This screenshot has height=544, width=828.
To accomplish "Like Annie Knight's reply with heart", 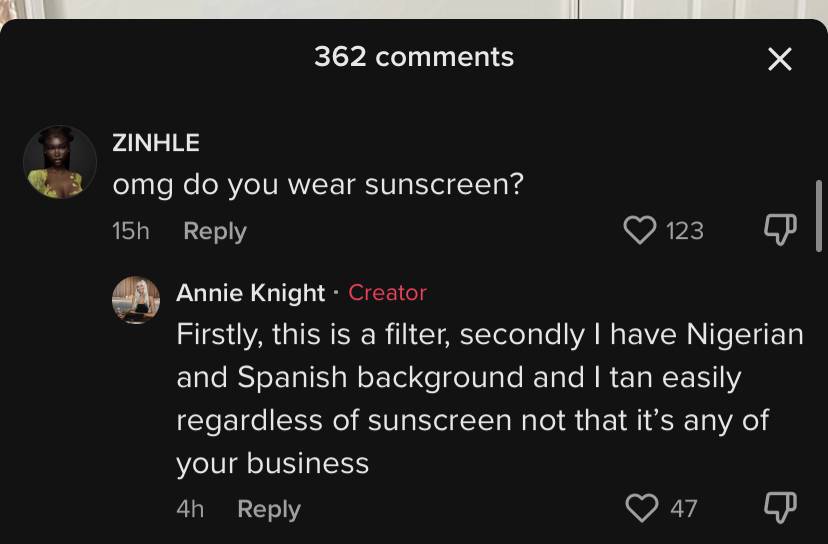I will tap(642, 508).
